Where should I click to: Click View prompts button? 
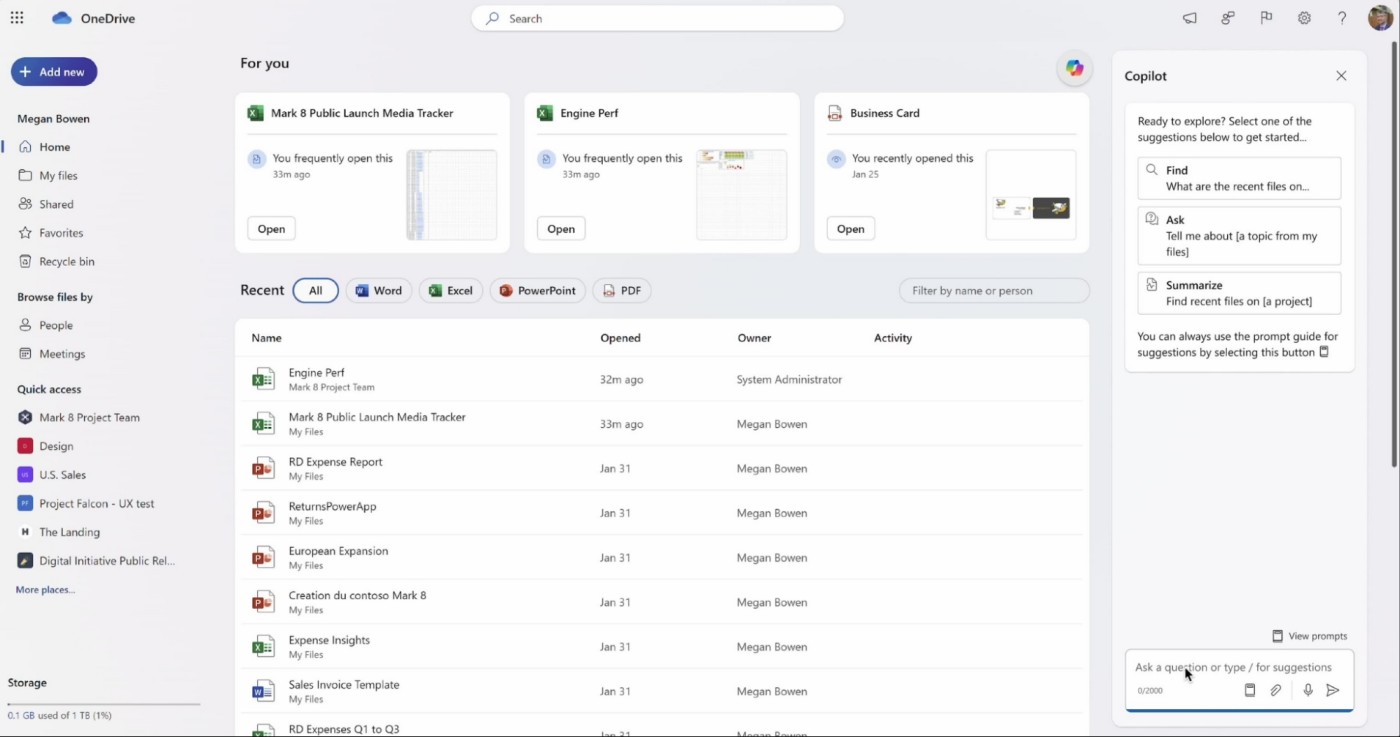1309,636
